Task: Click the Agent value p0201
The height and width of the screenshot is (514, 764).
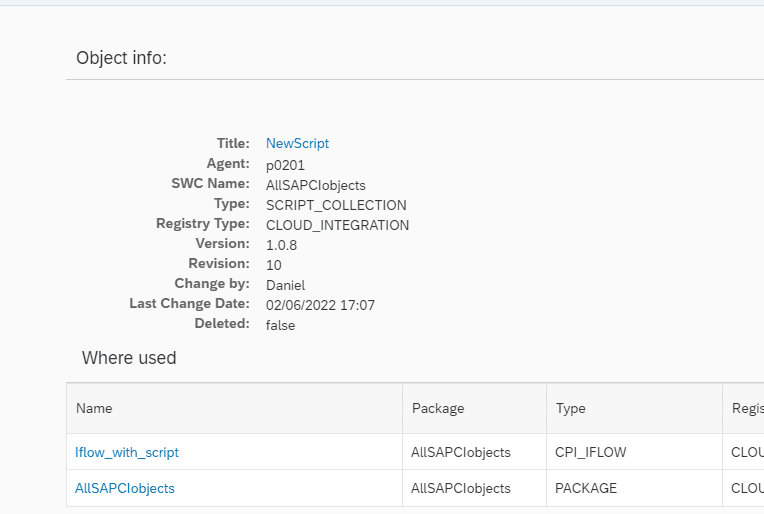Action: (x=285, y=166)
